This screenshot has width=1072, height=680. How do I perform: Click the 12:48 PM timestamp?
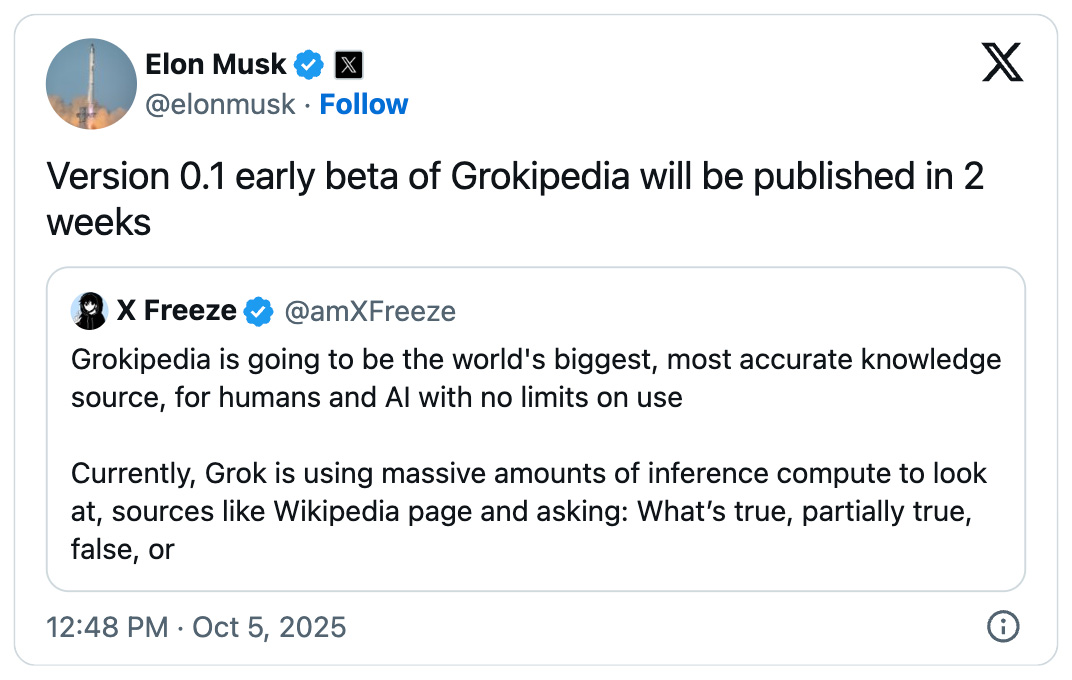click(107, 628)
